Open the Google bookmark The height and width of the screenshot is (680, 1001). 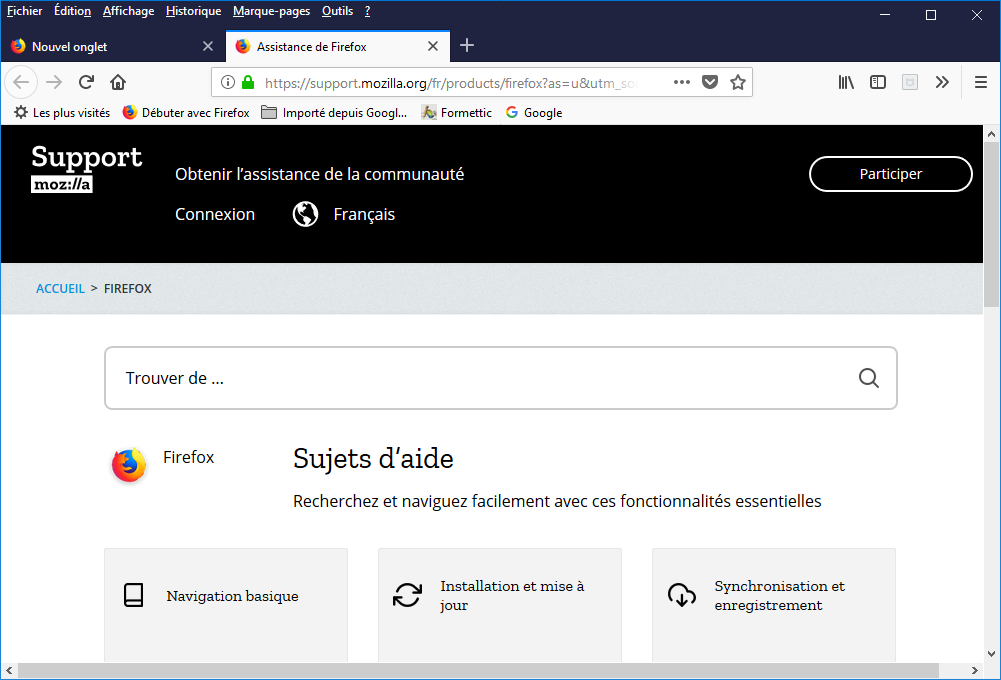(x=534, y=112)
